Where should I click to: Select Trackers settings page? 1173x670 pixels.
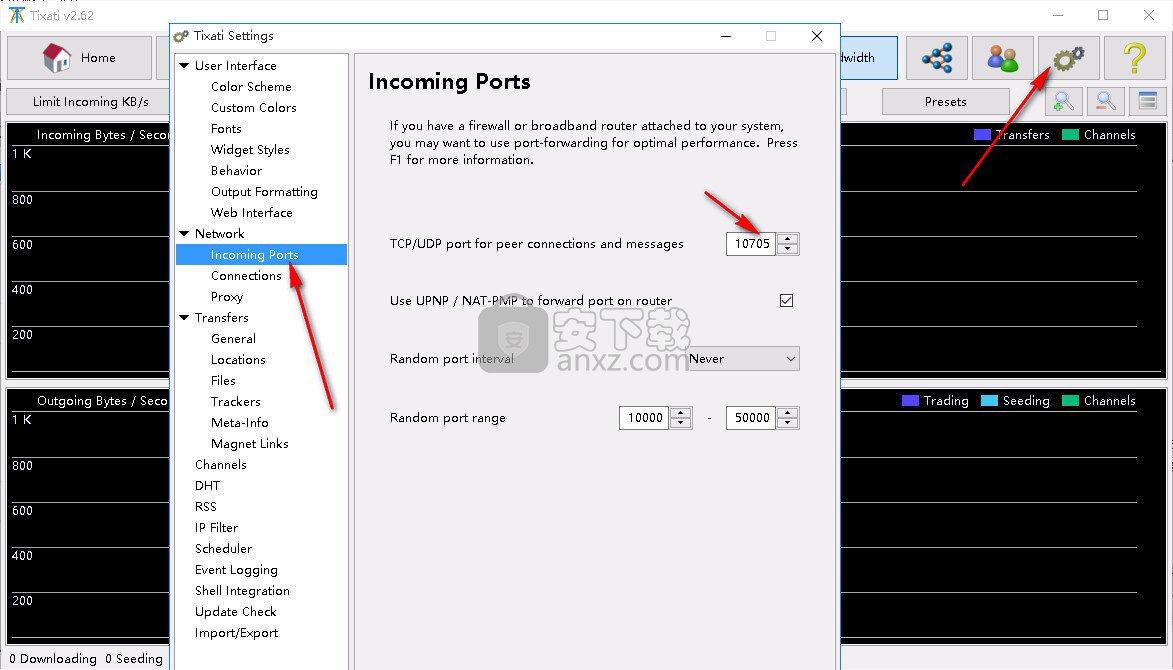pyautogui.click(x=236, y=402)
